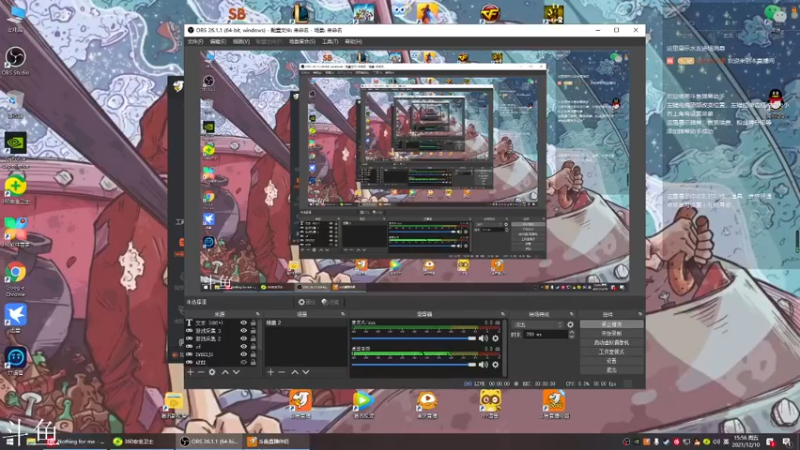Switch to the OBS 26.1.1 taskbar item
This screenshot has height=450, width=800.
pos(209,441)
